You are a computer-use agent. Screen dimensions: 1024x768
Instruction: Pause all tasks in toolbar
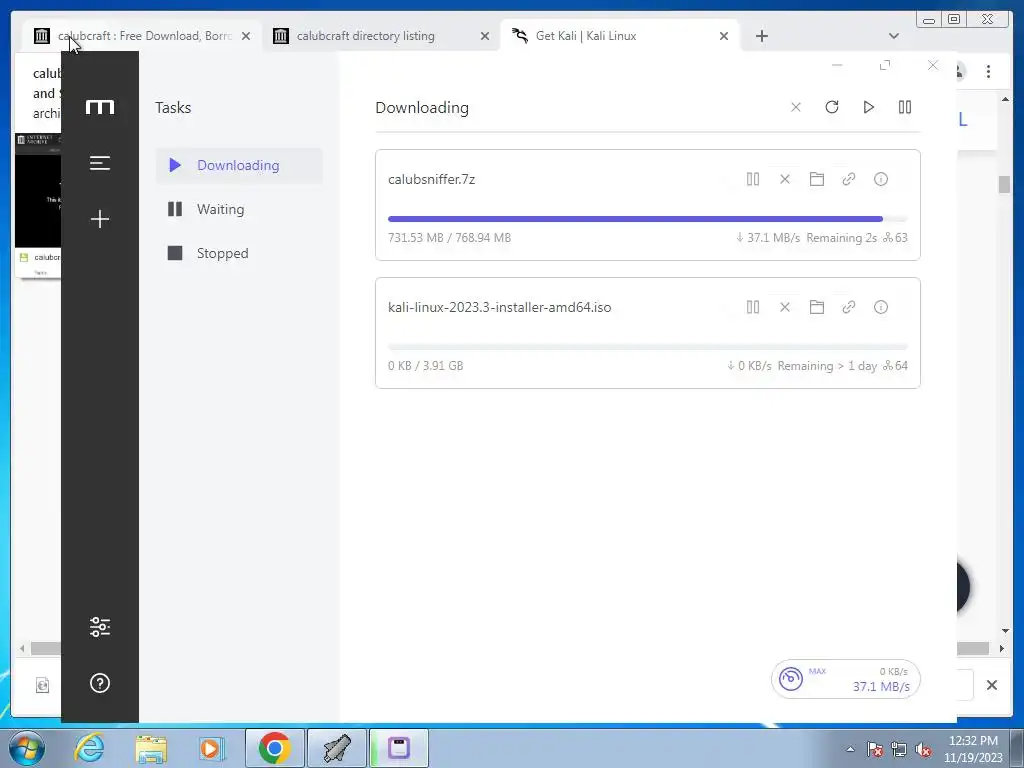pyautogui.click(x=904, y=107)
